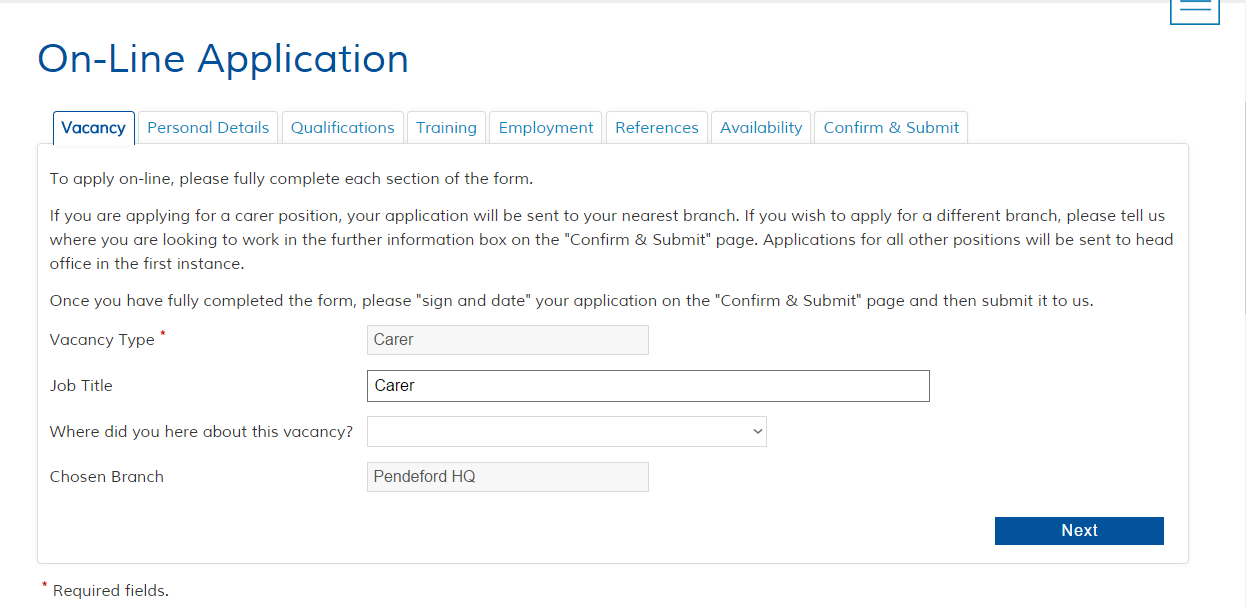1246x607 pixels.
Task: Select the Vacancy tab
Action: (x=93, y=128)
